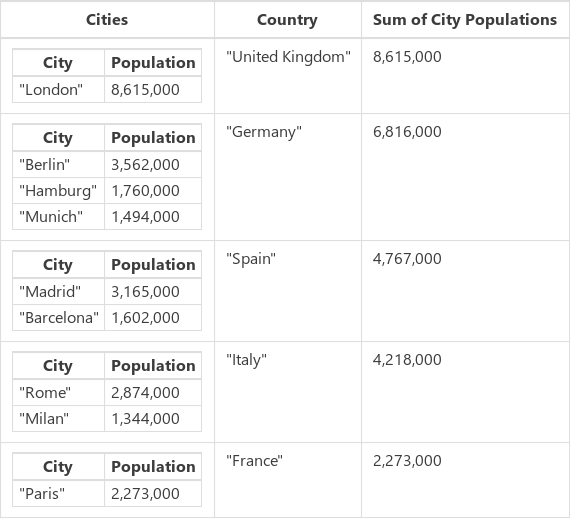Select the "Barcelona" city cell
The width and height of the screenshot is (570, 518).
[x=59, y=318]
